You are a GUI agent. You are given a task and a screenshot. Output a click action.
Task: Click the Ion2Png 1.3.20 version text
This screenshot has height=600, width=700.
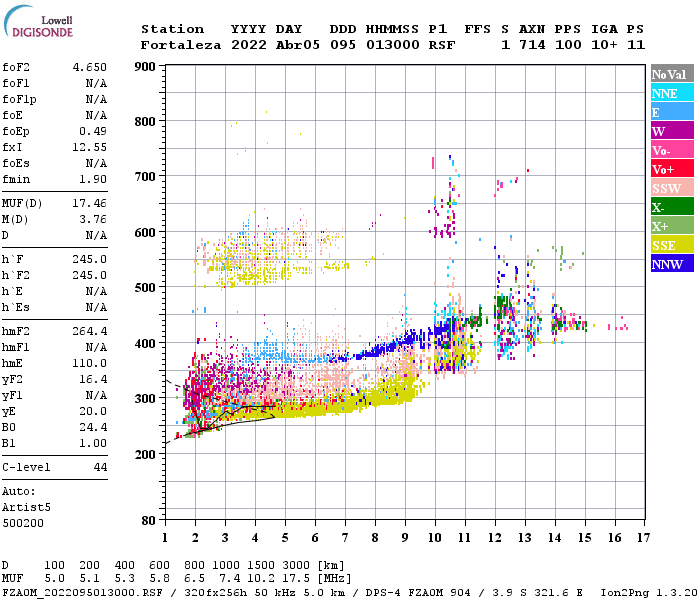tap(649, 593)
